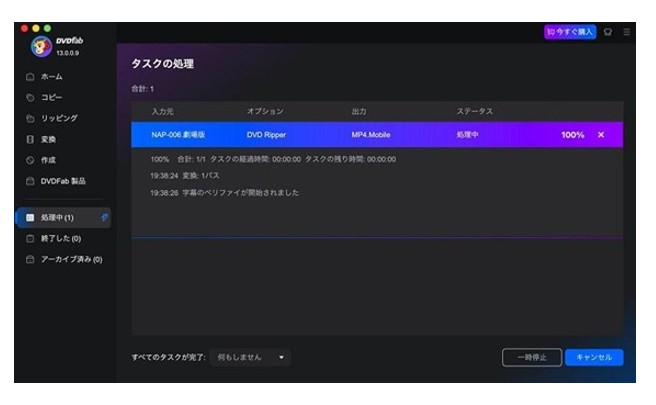This screenshot has height=405, width=656.
Task: Open the hamburger menu at top right
Action: (x=626, y=32)
